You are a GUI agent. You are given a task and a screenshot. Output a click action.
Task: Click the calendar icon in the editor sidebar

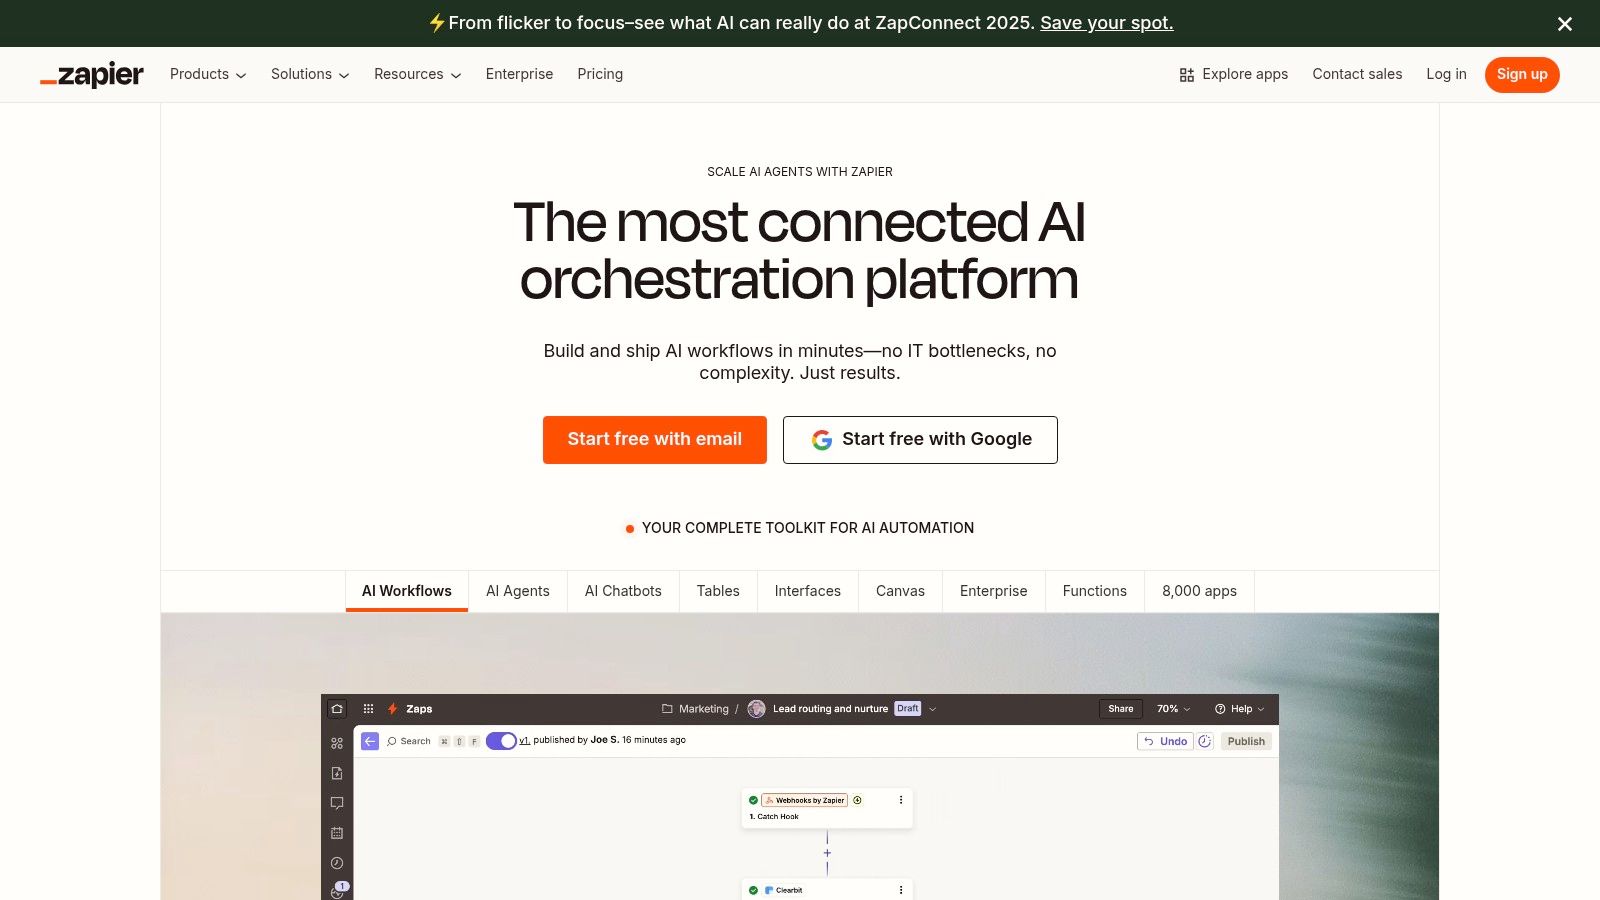(x=337, y=833)
